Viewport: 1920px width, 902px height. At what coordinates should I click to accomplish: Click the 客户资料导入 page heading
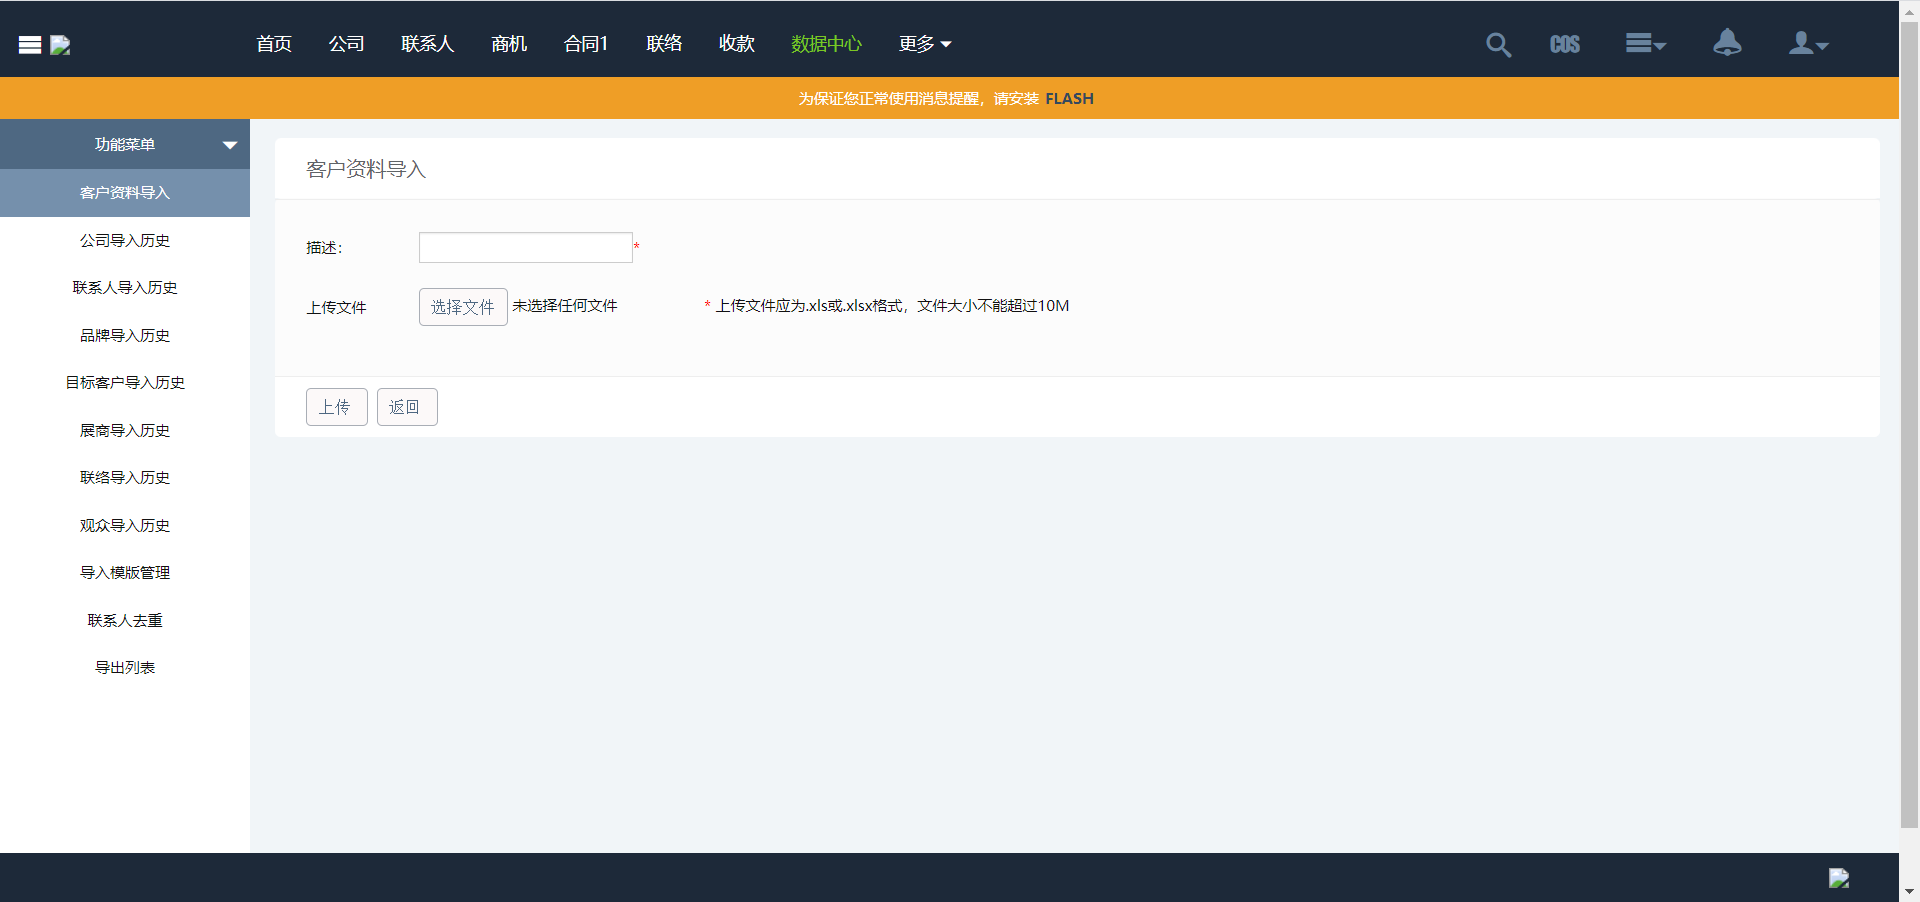coord(366,169)
